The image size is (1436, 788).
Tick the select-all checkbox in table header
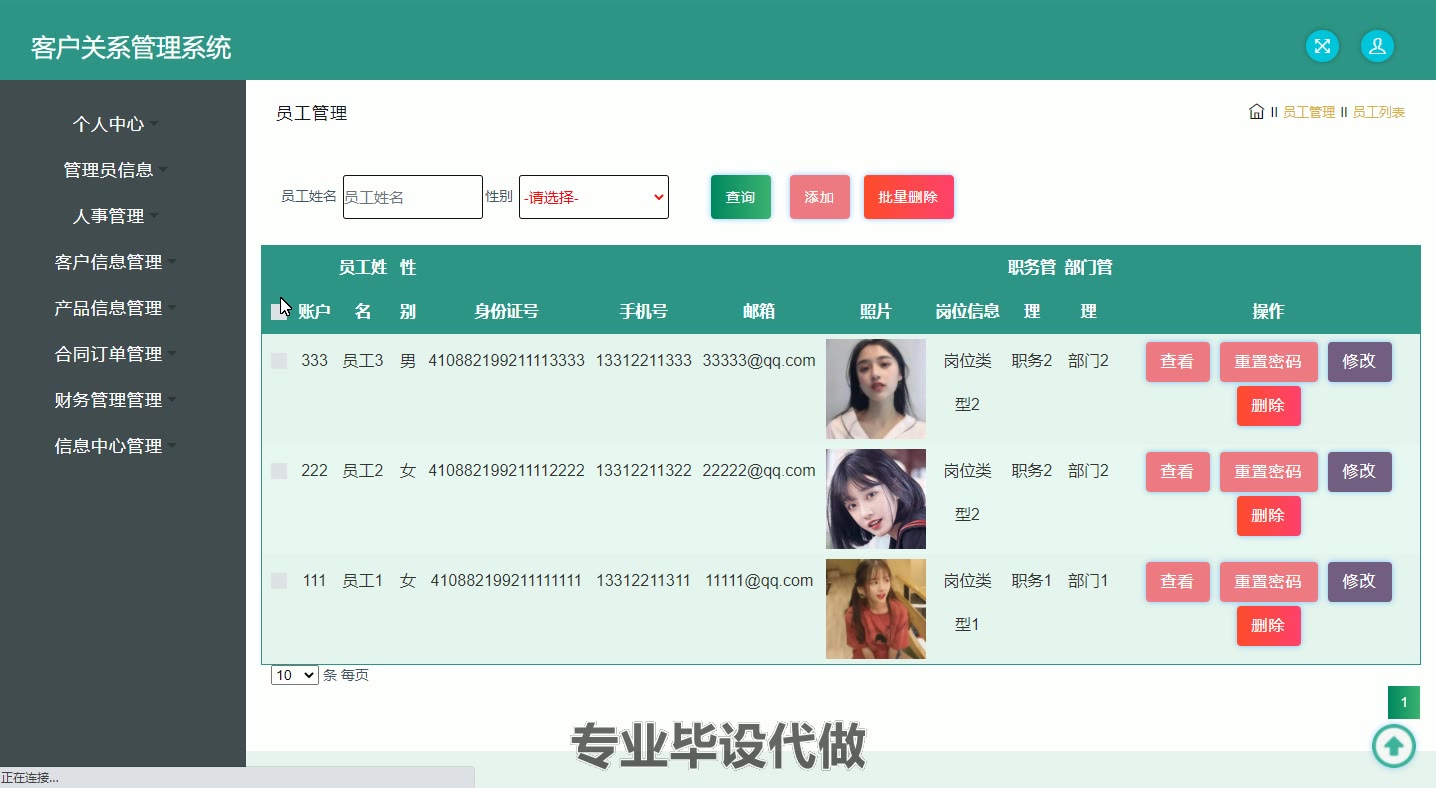(x=279, y=312)
